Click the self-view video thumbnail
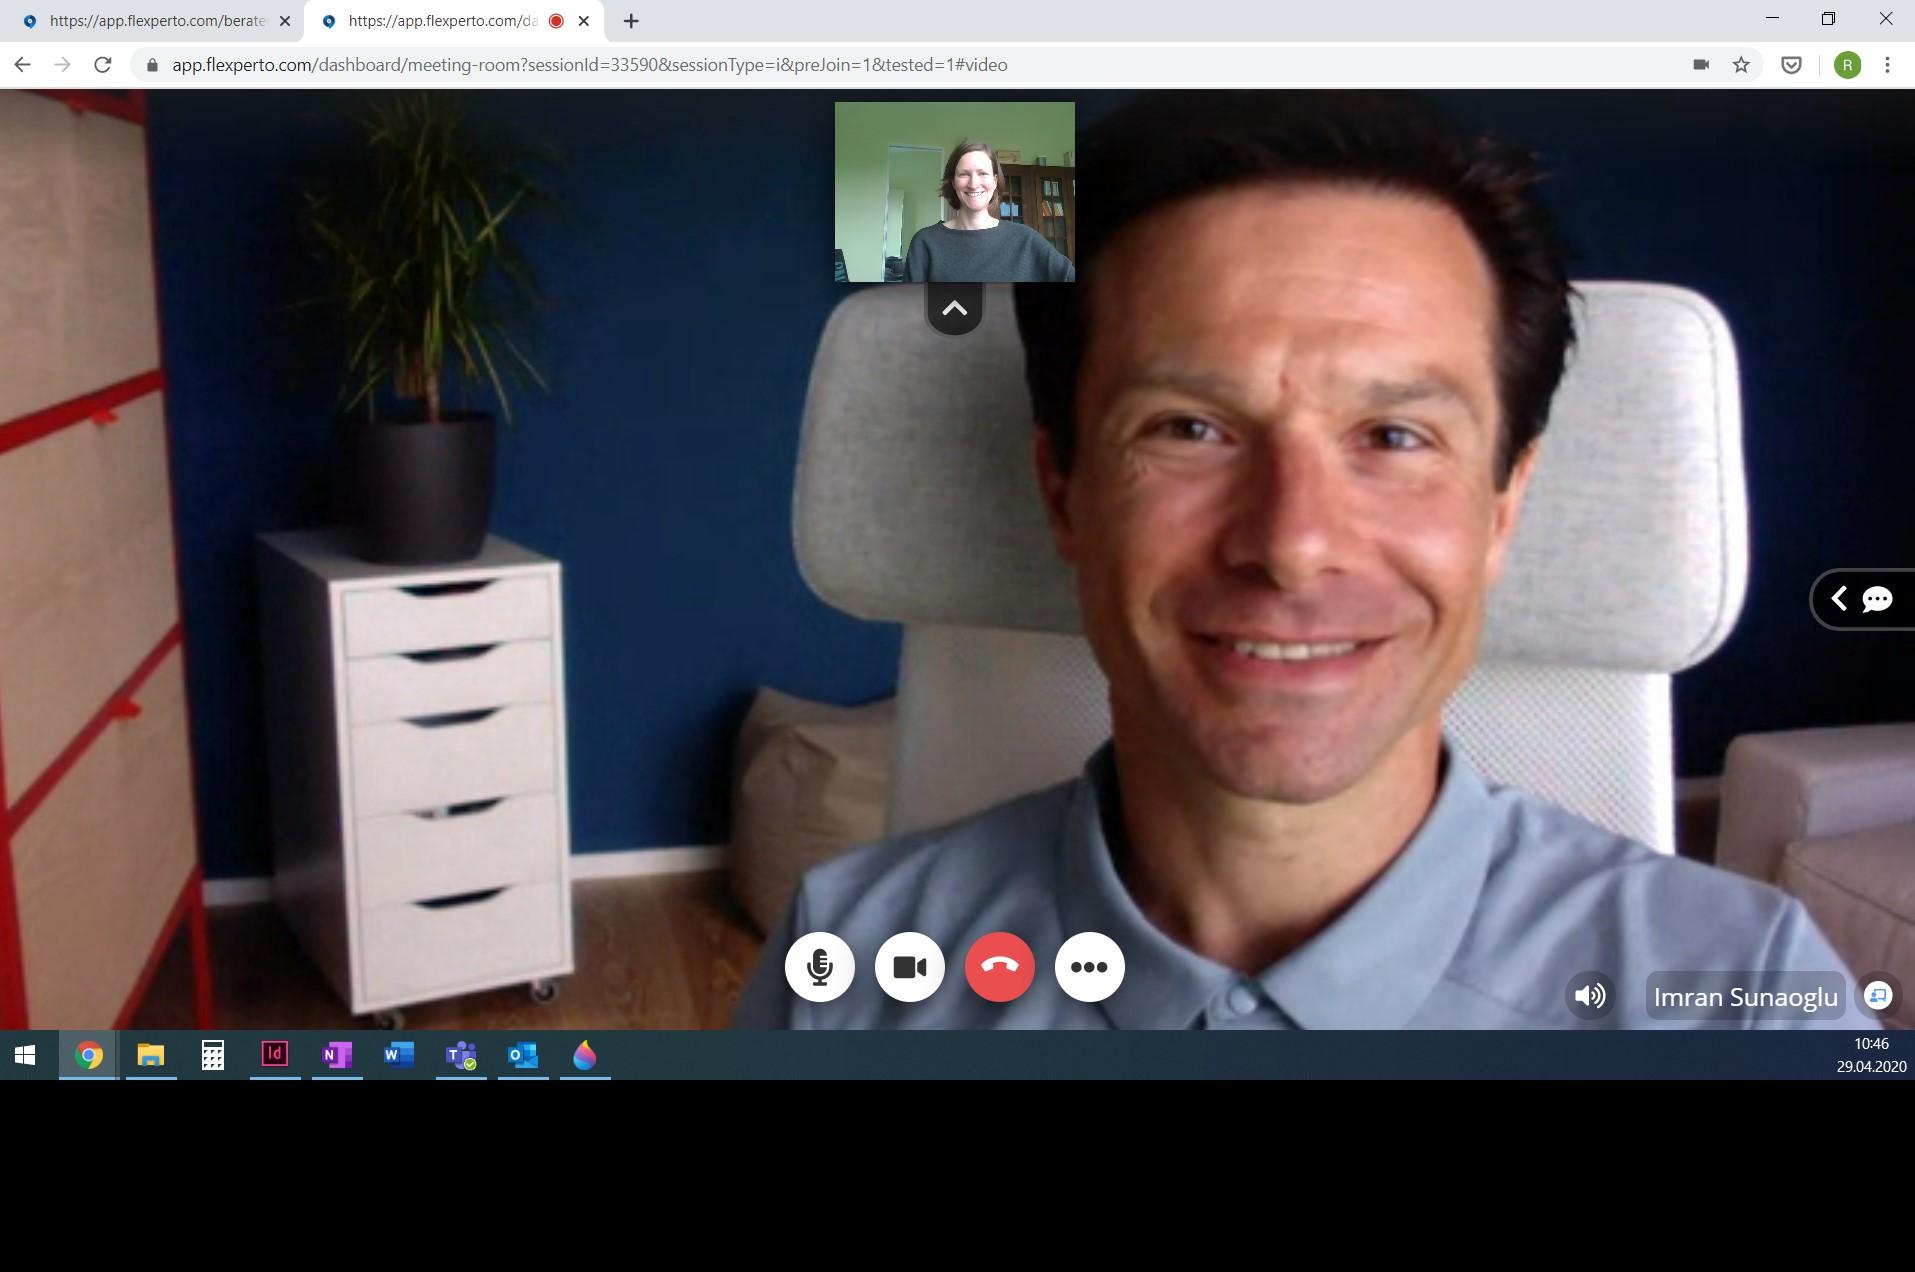The height and width of the screenshot is (1272, 1915). point(955,192)
